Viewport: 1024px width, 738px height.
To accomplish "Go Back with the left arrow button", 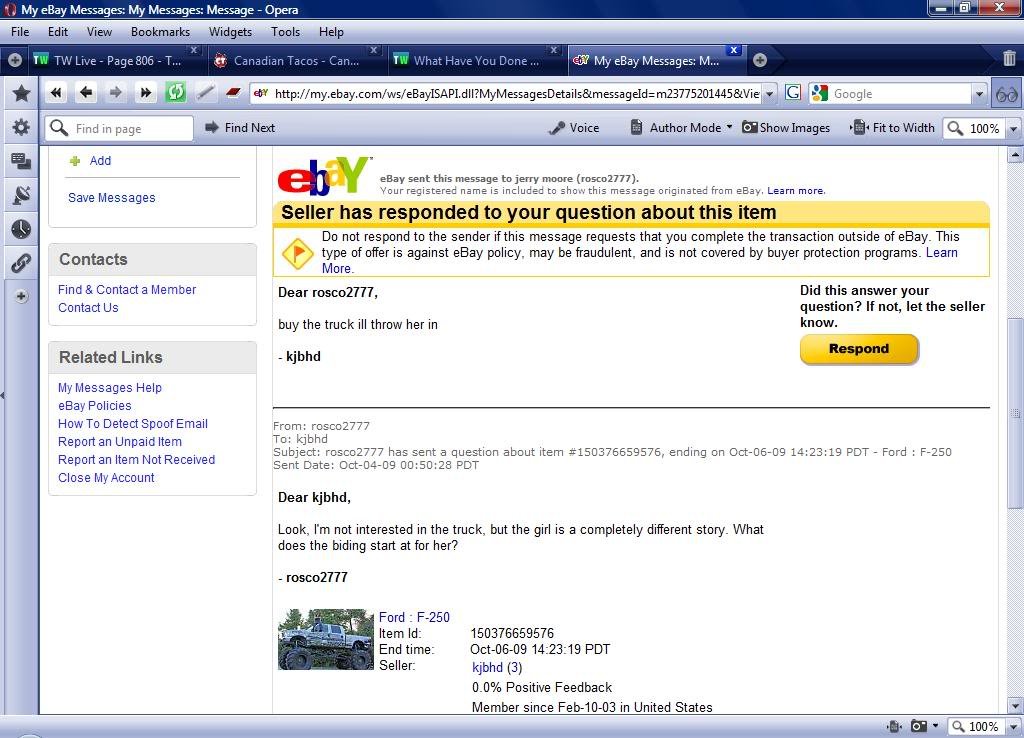I will (x=86, y=93).
